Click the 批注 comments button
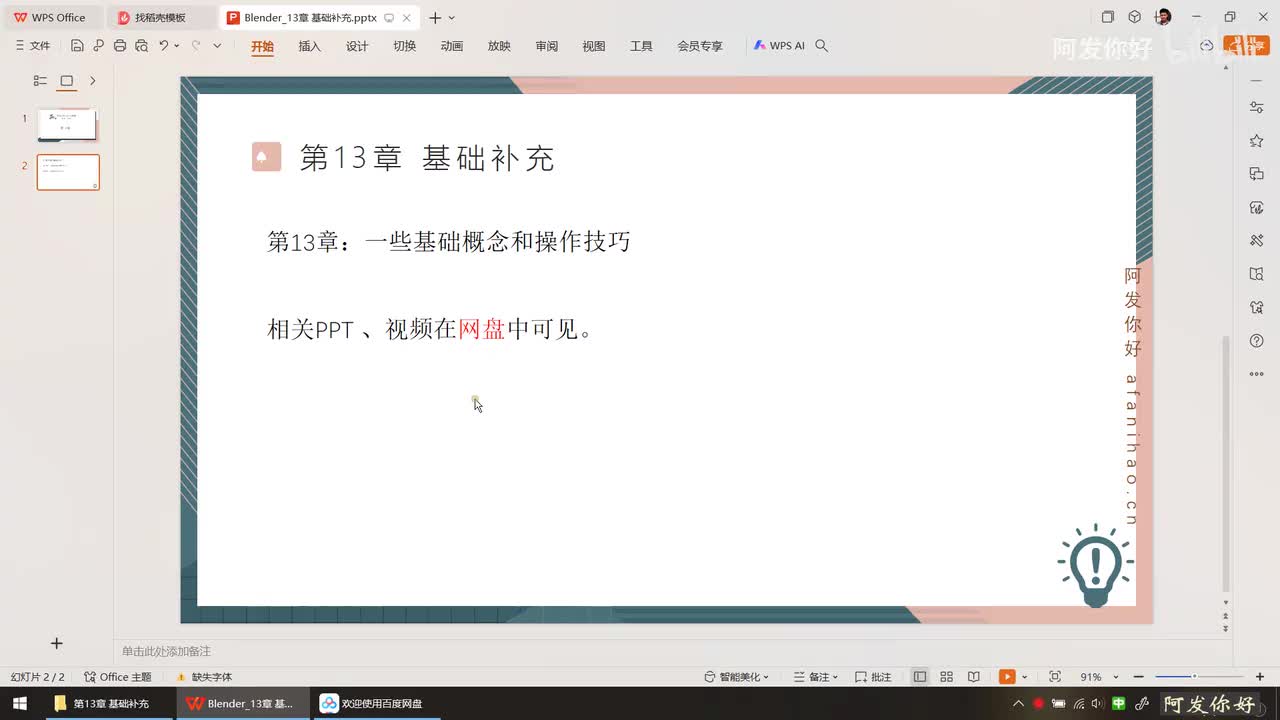The height and width of the screenshot is (720, 1280). (873, 677)
